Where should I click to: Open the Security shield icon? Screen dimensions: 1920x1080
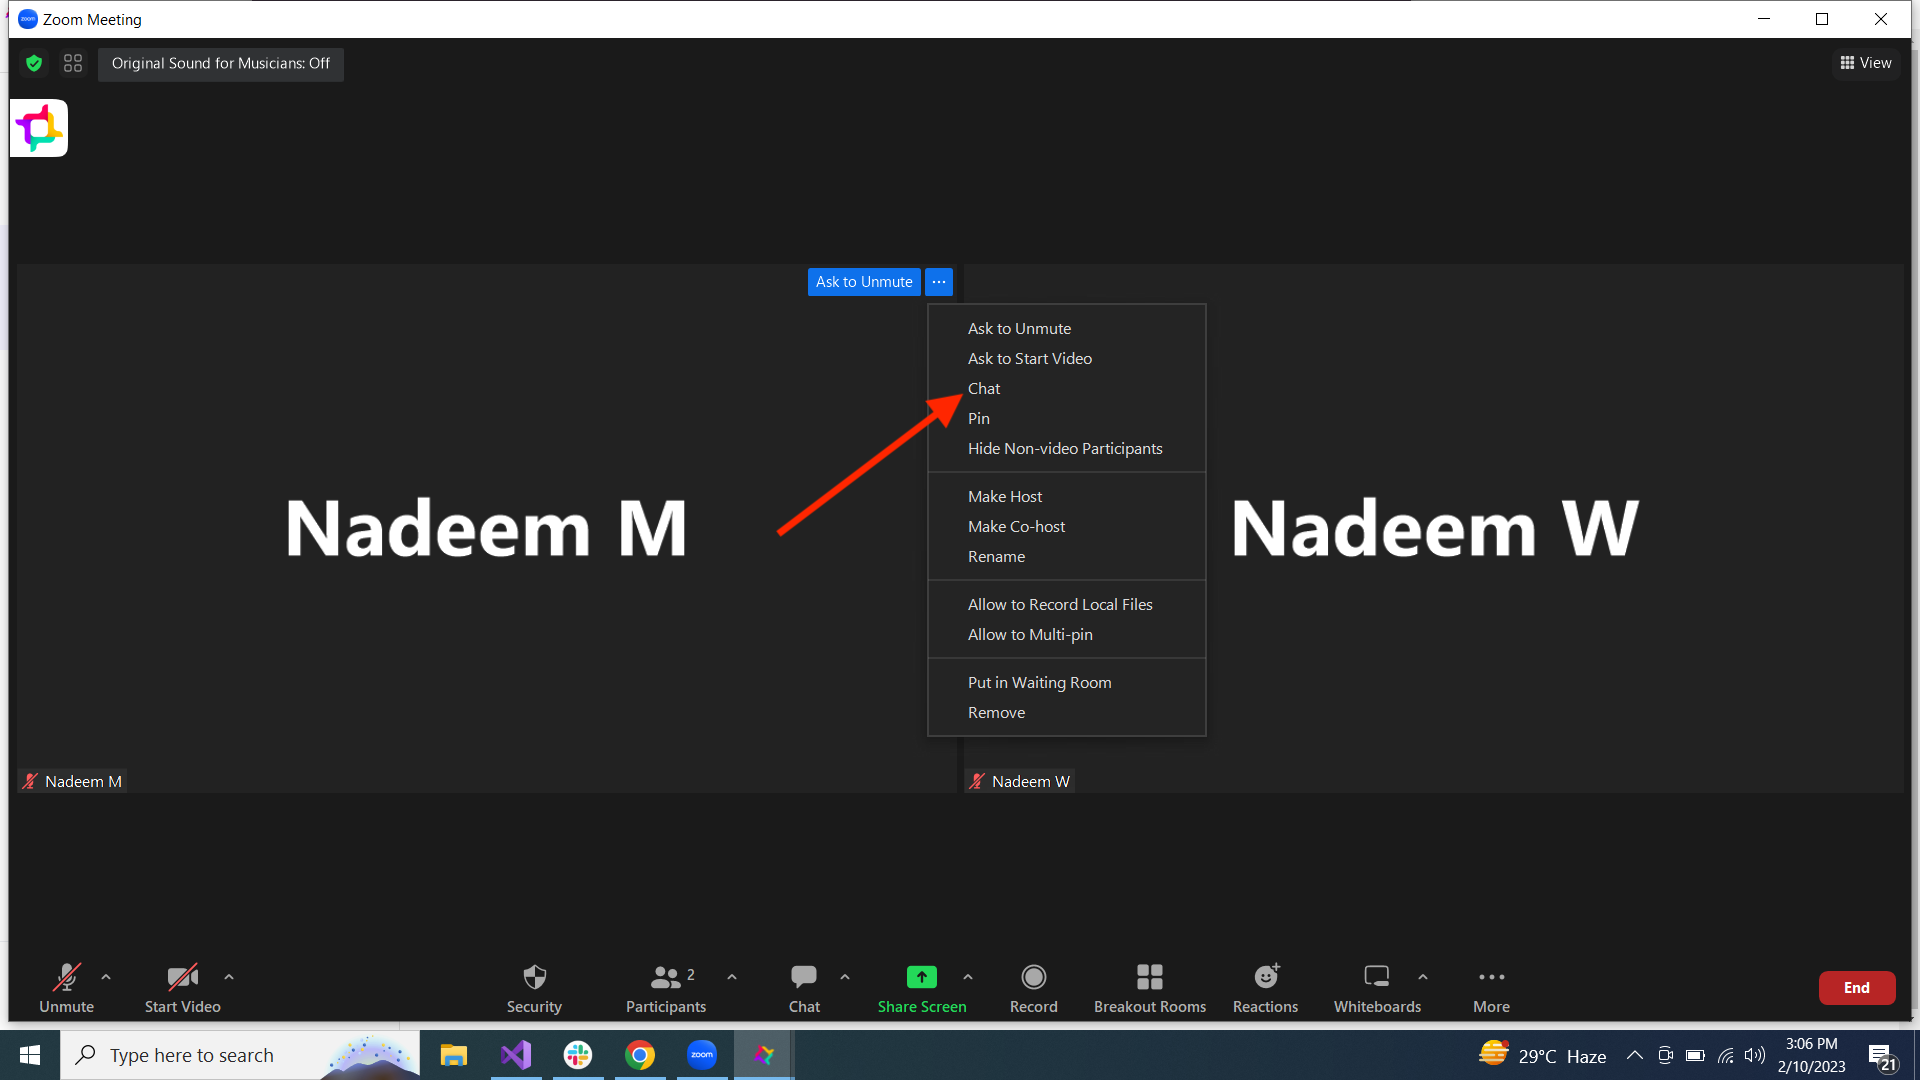tap(534, 977)
